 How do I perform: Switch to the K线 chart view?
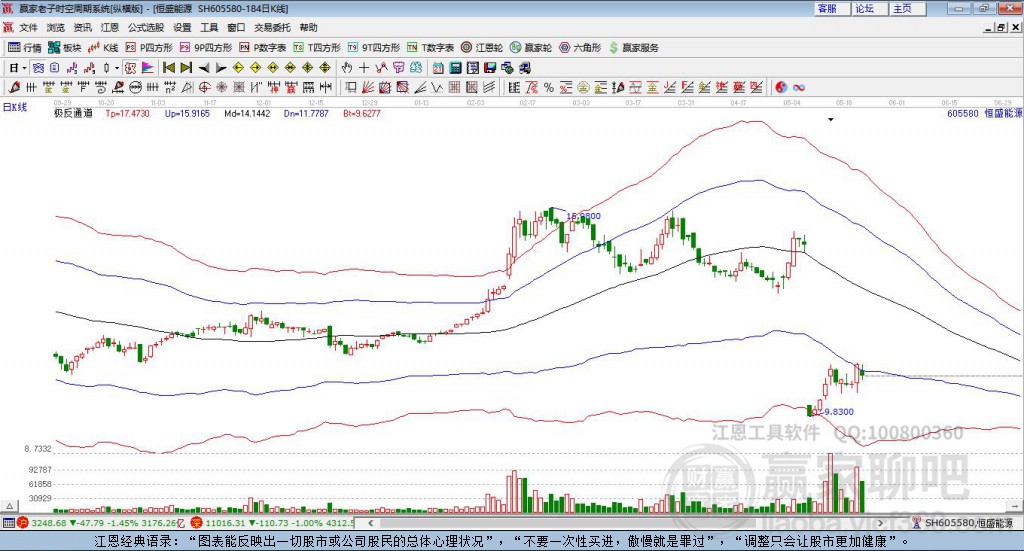pos(103,48)
